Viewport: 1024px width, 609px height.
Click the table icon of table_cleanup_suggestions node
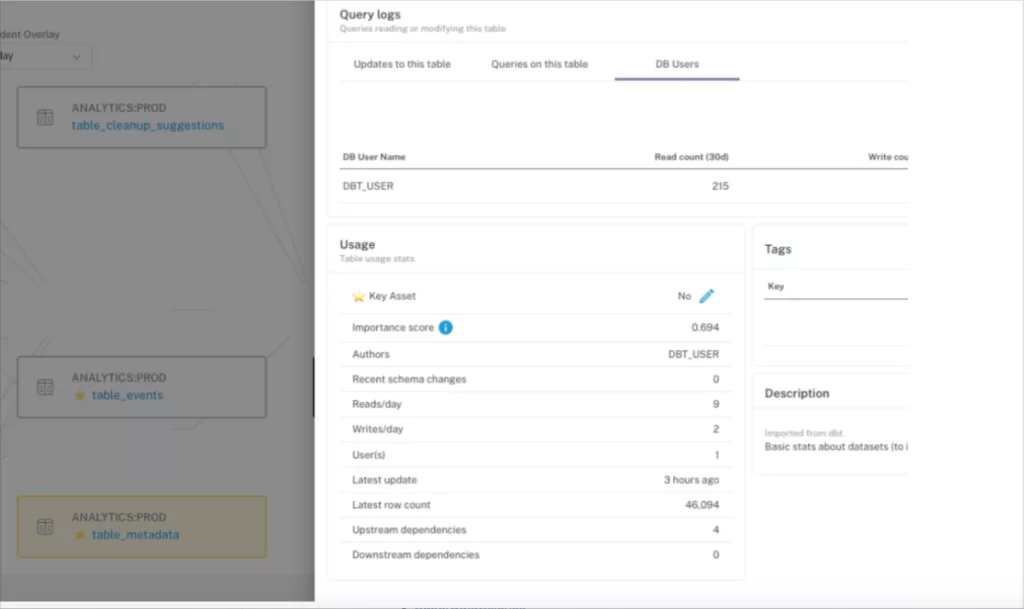tap(45, 117)
